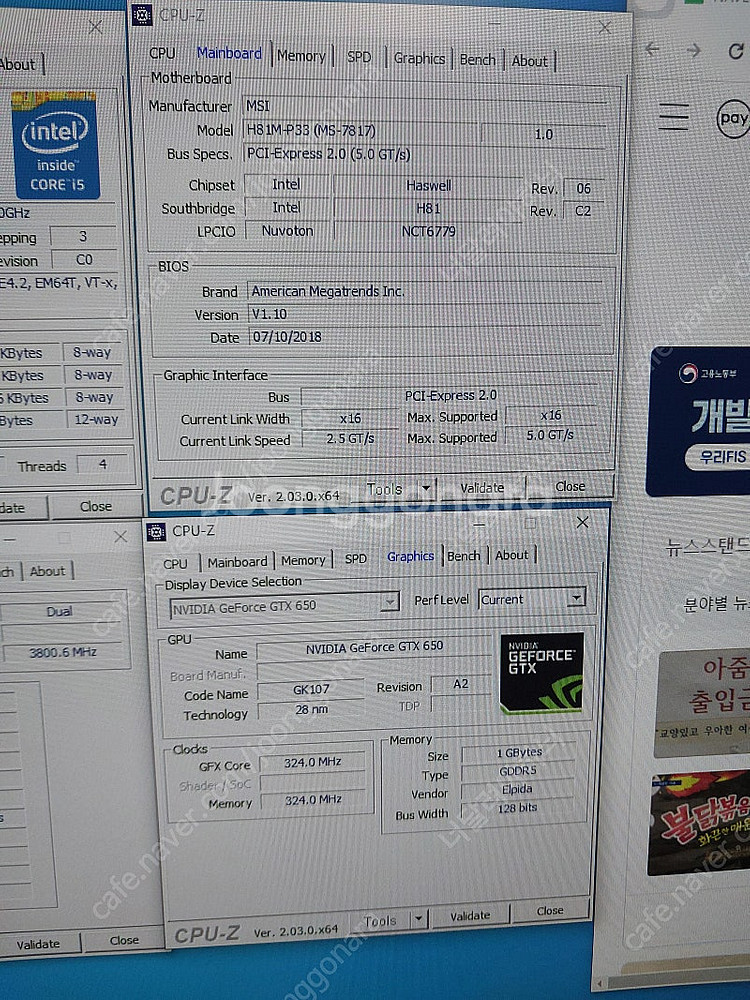Click LPCIO NCT6779 value field

coord(428,231)
